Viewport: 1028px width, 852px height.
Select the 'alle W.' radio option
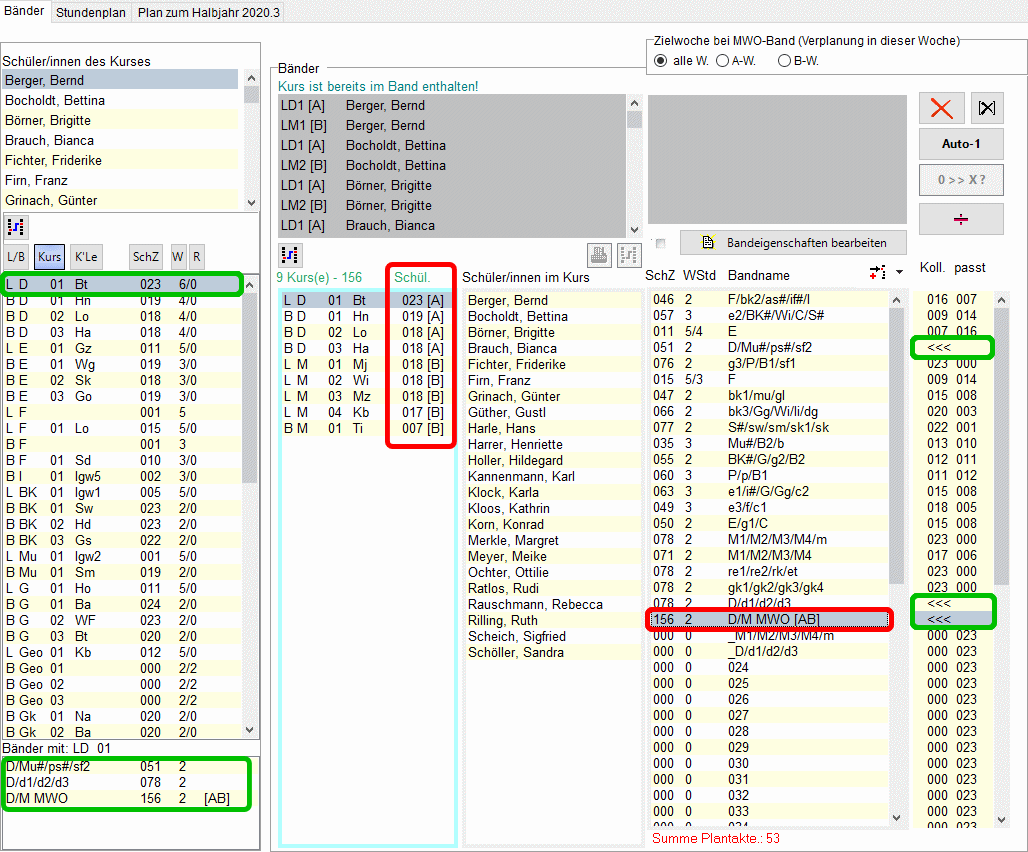click(x=660, y=61)
